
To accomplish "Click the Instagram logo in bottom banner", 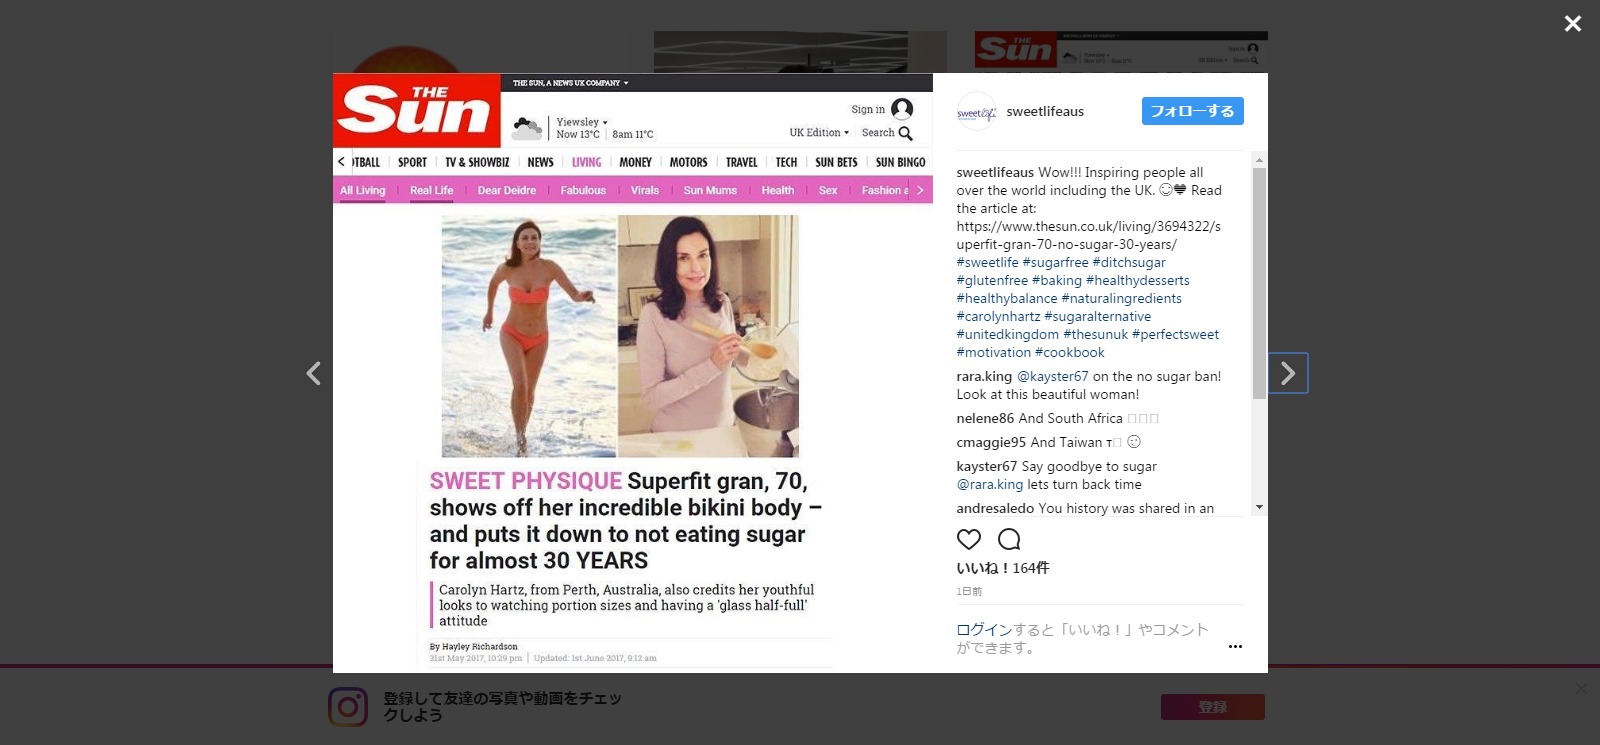I will [348, 707].
